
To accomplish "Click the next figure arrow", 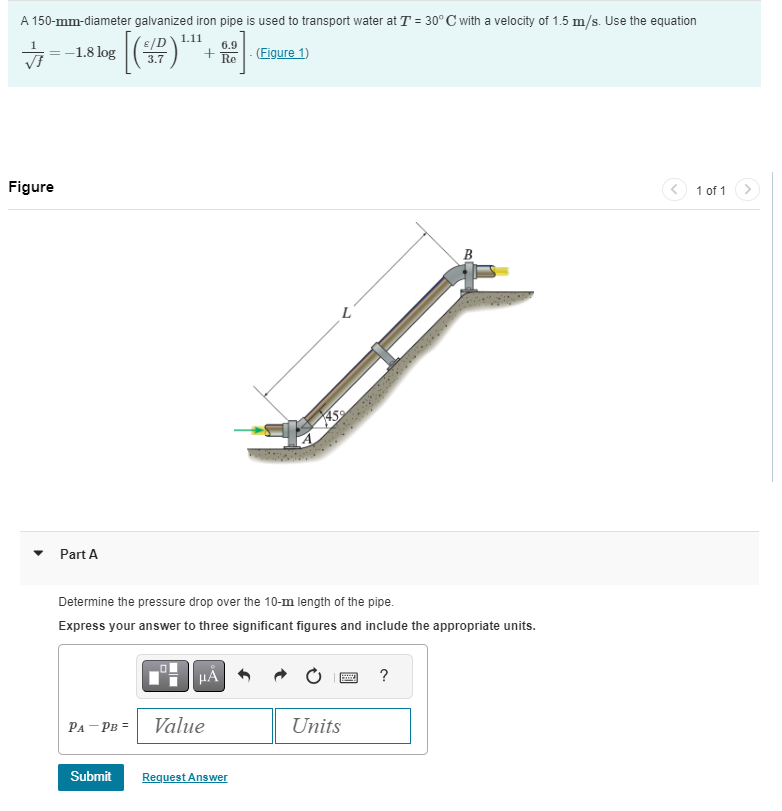I will coord(747,190).
